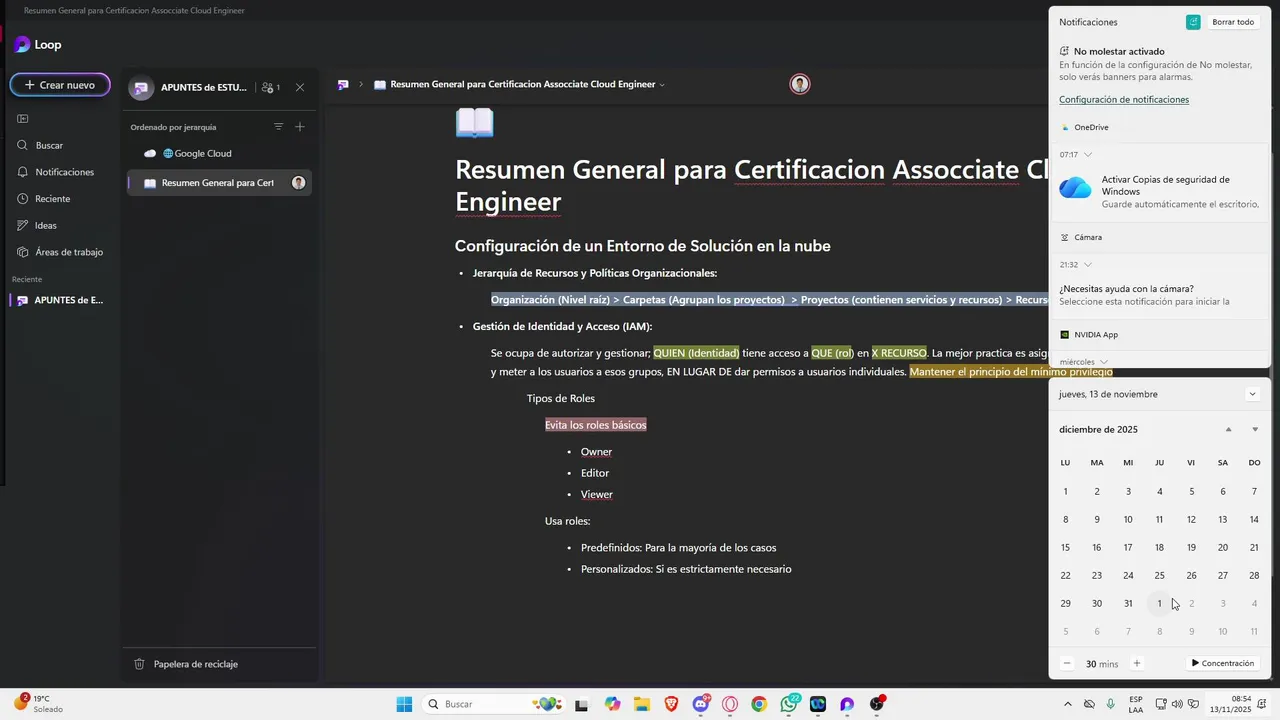Open Ideas in Loop sidebar
The image size is (1280, 720).
click(x=46, y=225)
